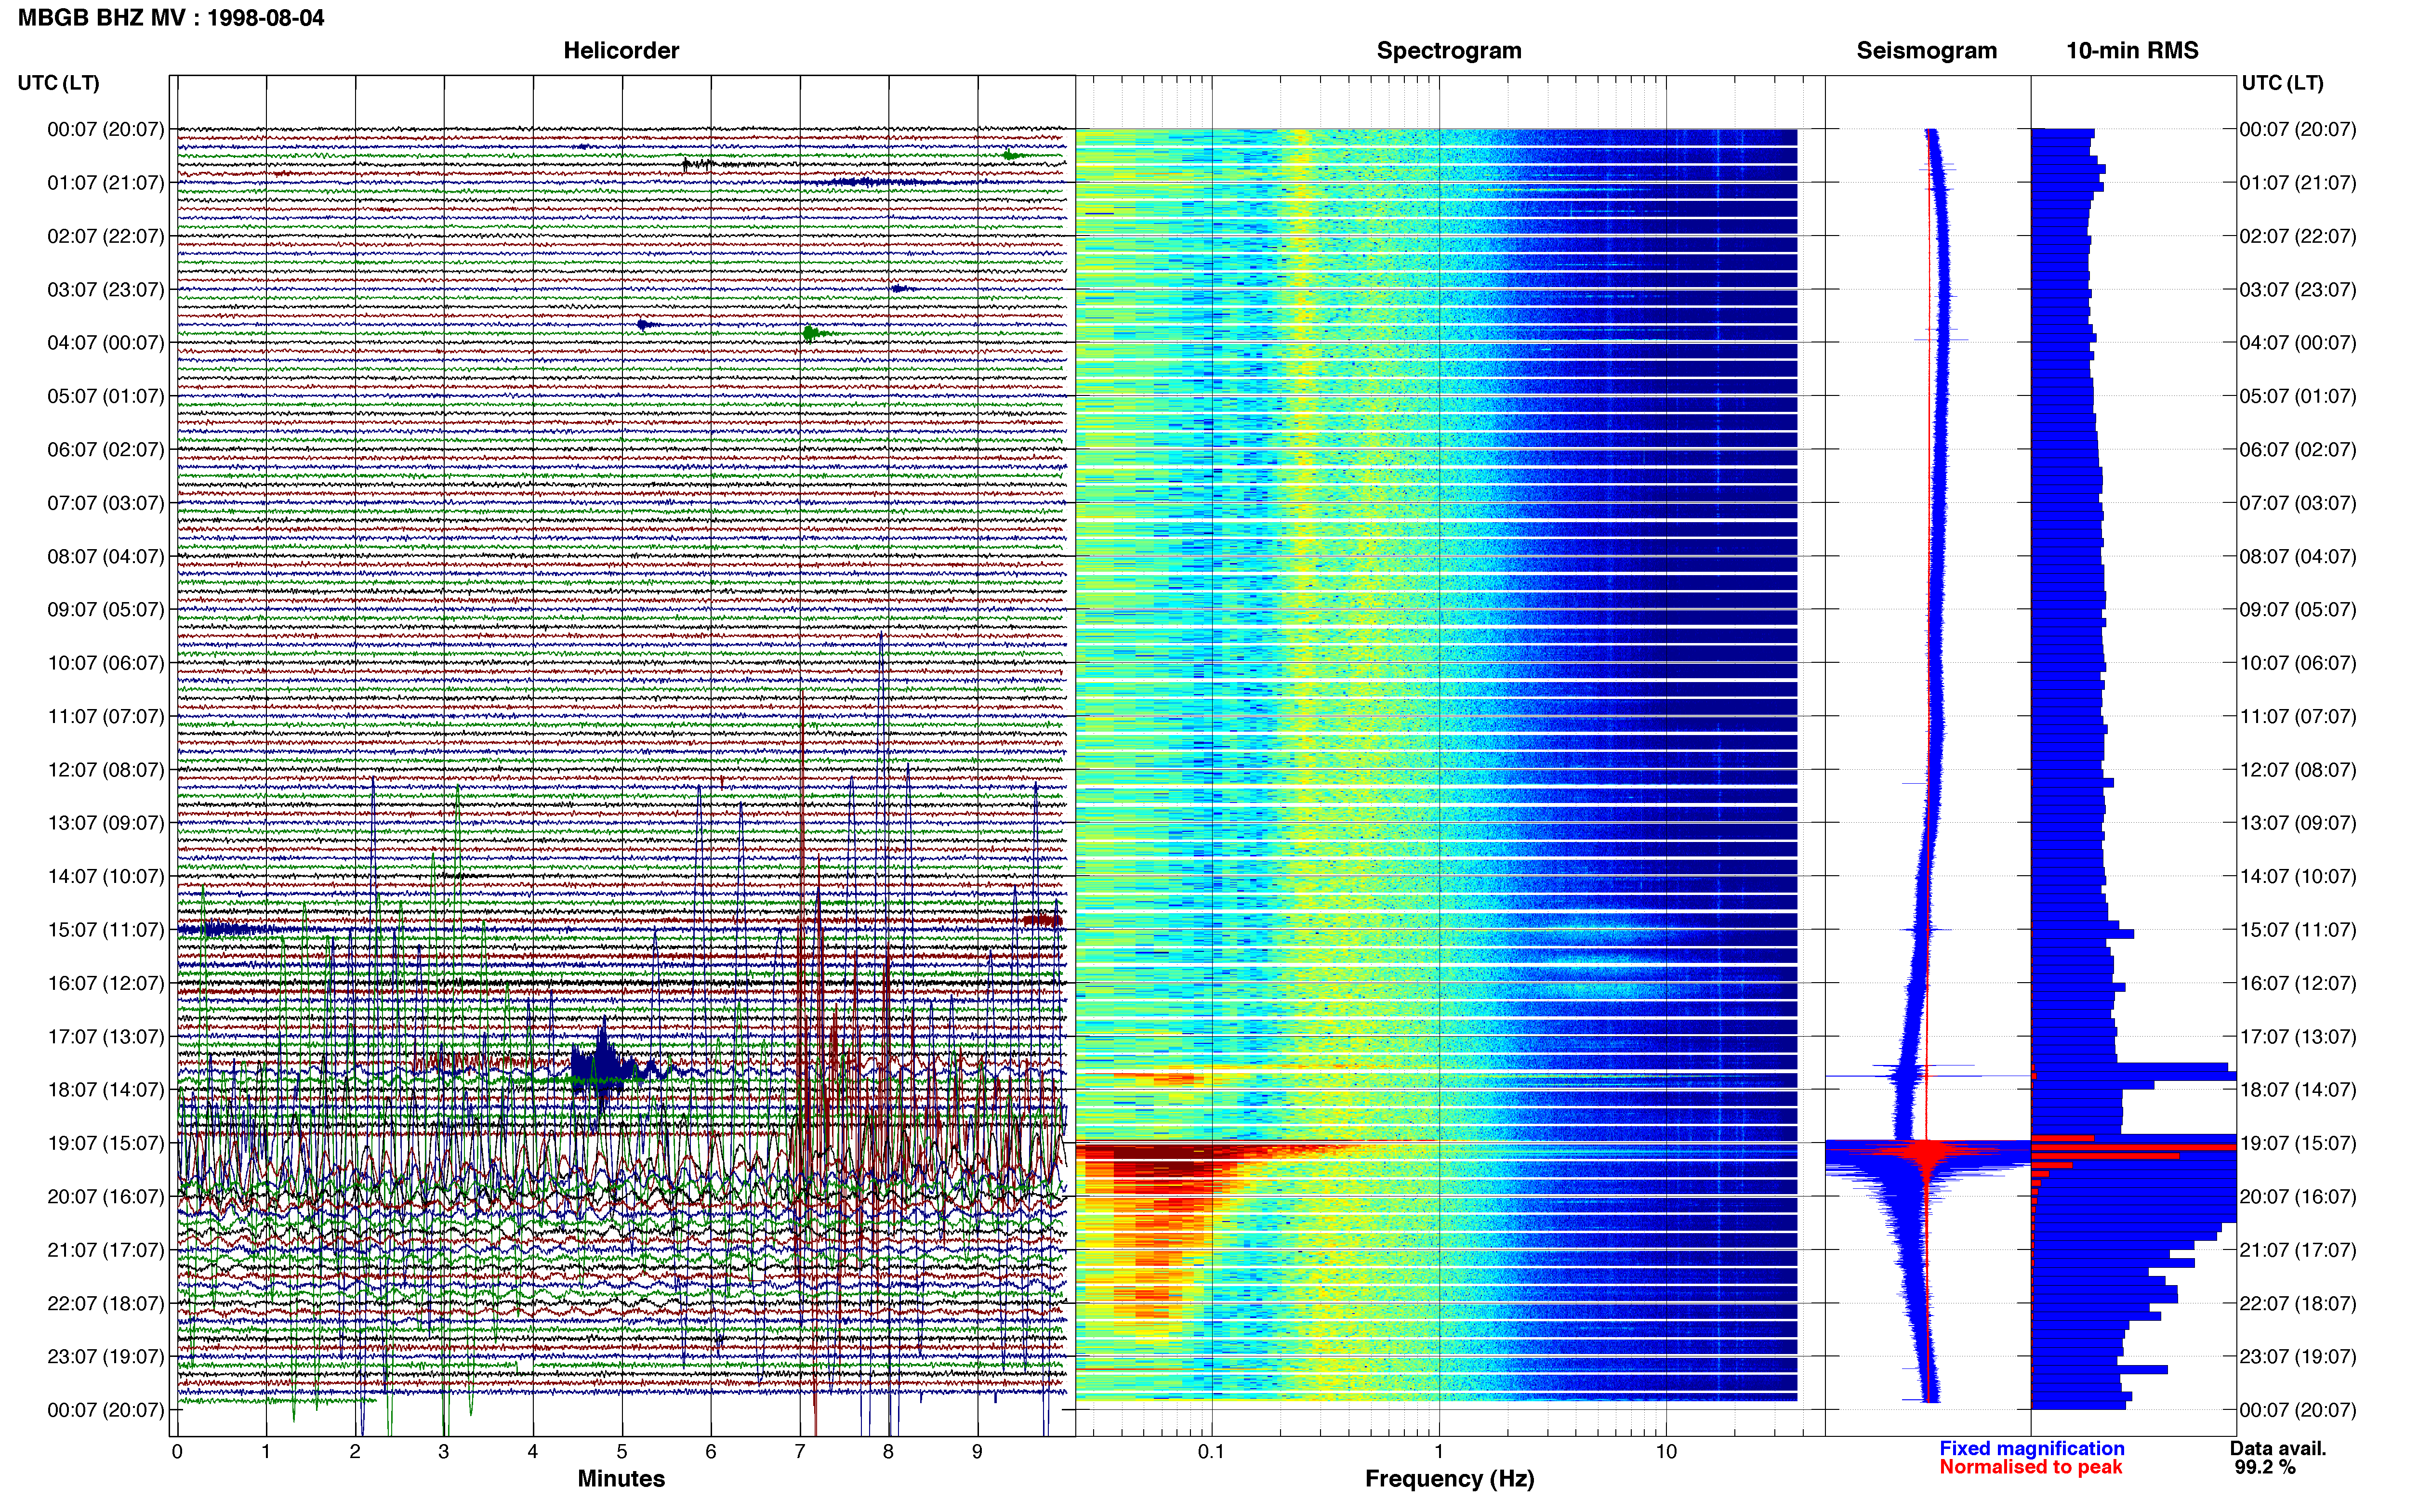Image resolution: width=2418 pixels, height=1512 pixels.
Task: Click the '0.1' frequency tick label
Action: 1211,1452
